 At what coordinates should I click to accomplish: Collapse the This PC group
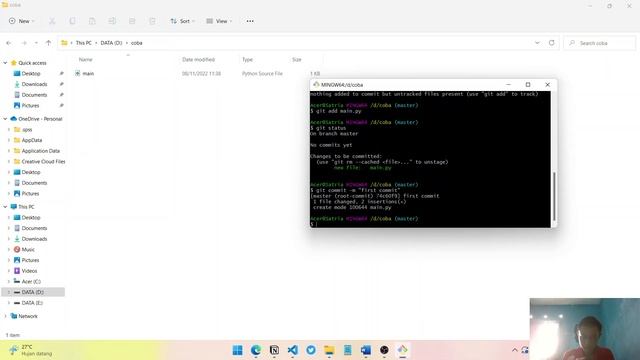click(5, 207)
